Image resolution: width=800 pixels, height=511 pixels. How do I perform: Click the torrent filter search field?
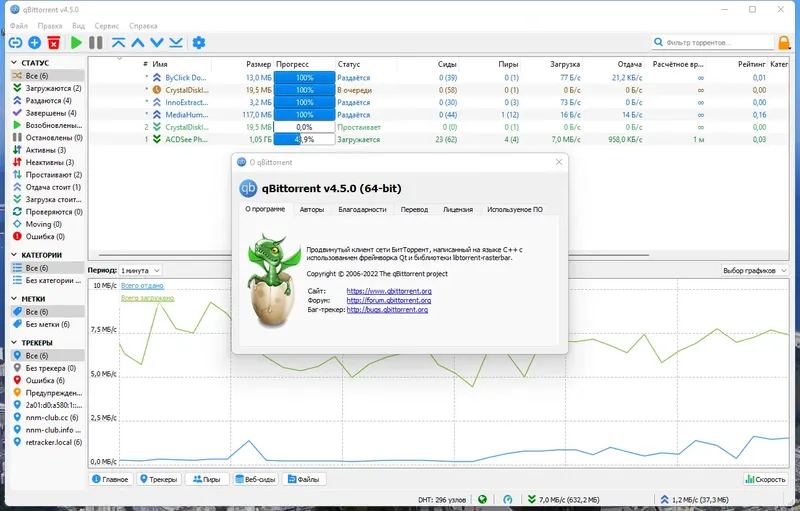point(713,42)
